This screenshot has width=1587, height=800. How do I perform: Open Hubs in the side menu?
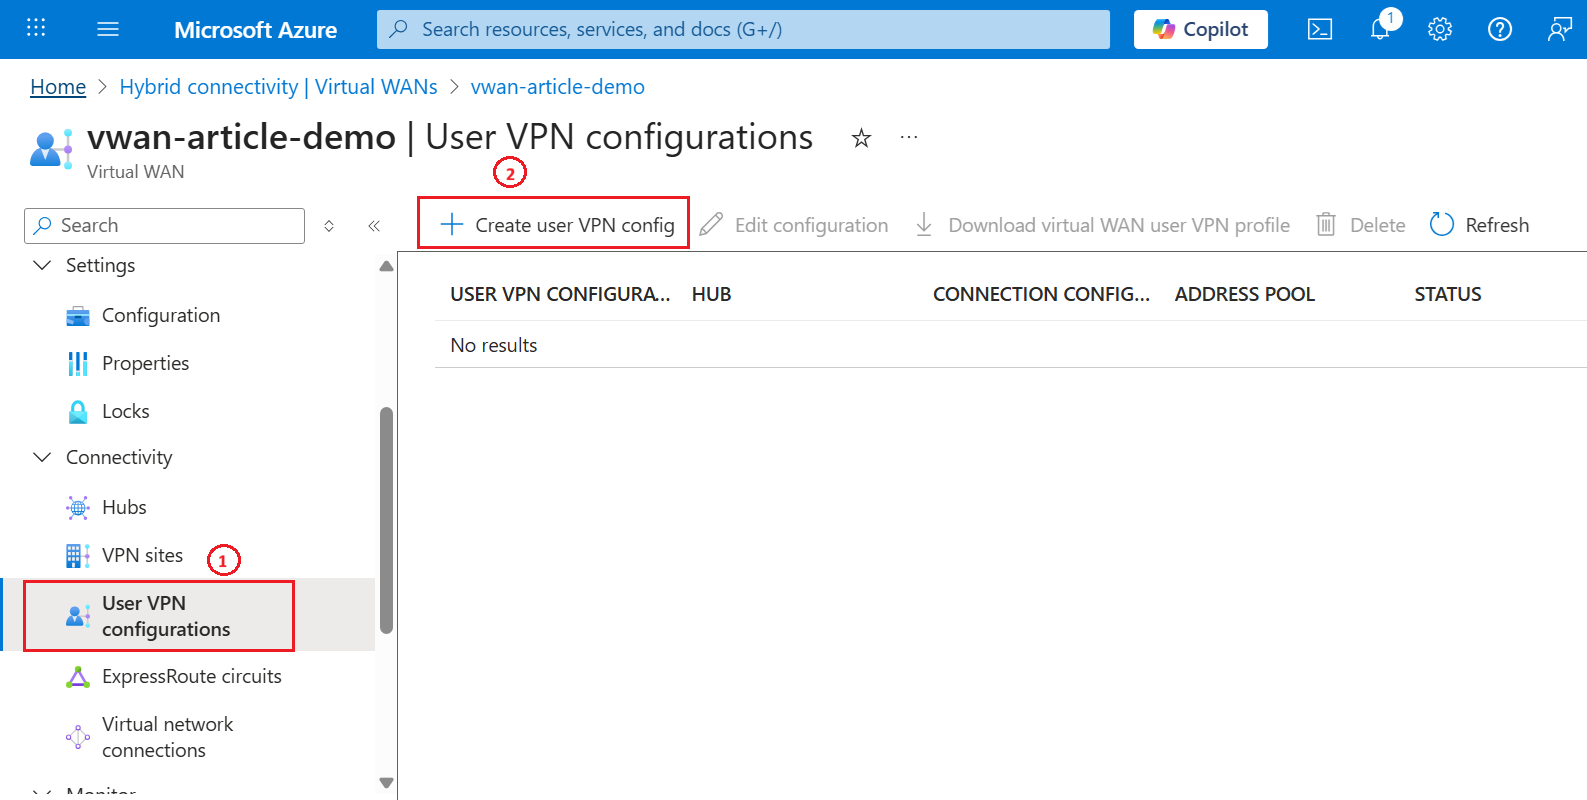tap(124, 507)
